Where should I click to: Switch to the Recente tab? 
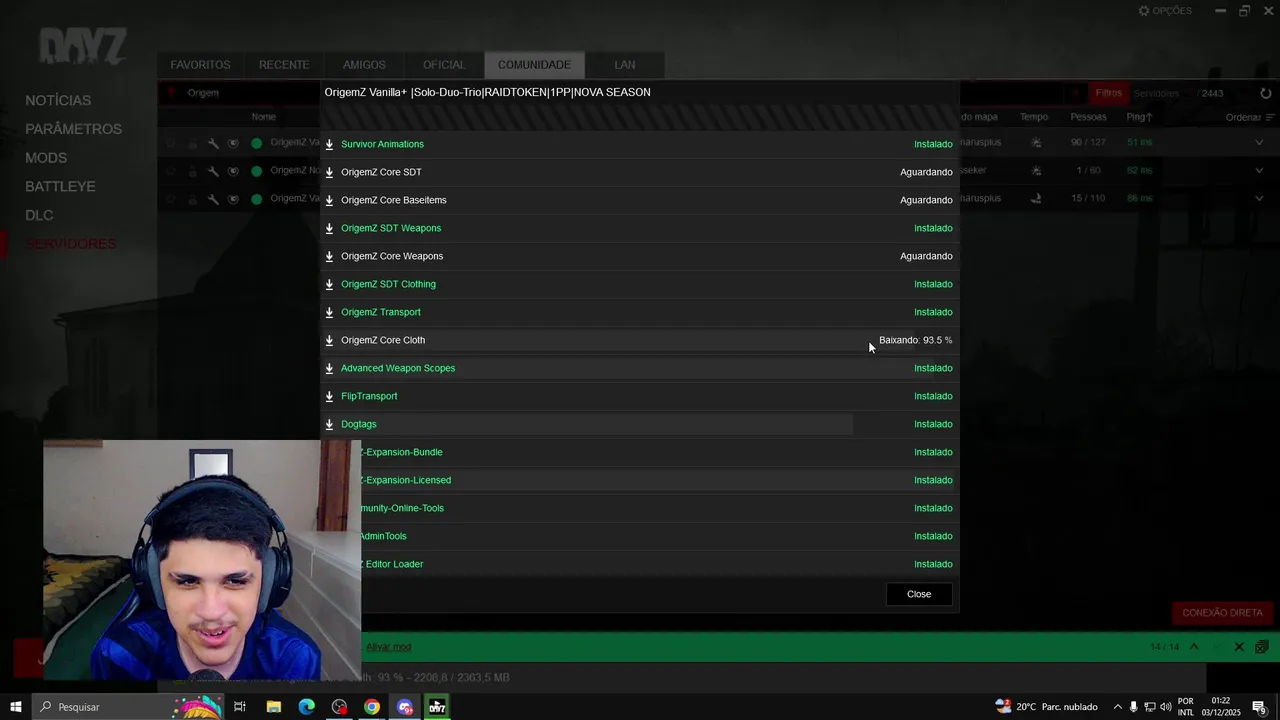point(284,65)
